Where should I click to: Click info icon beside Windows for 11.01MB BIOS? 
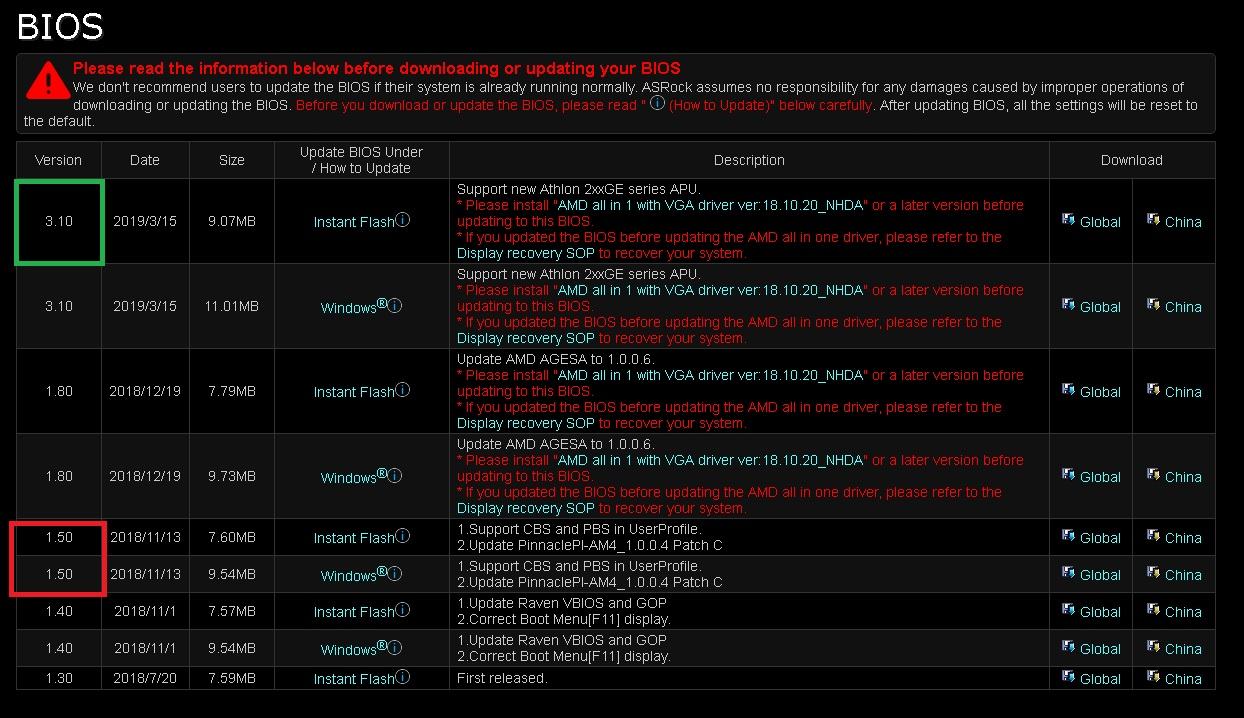click(x=395, y=305)
